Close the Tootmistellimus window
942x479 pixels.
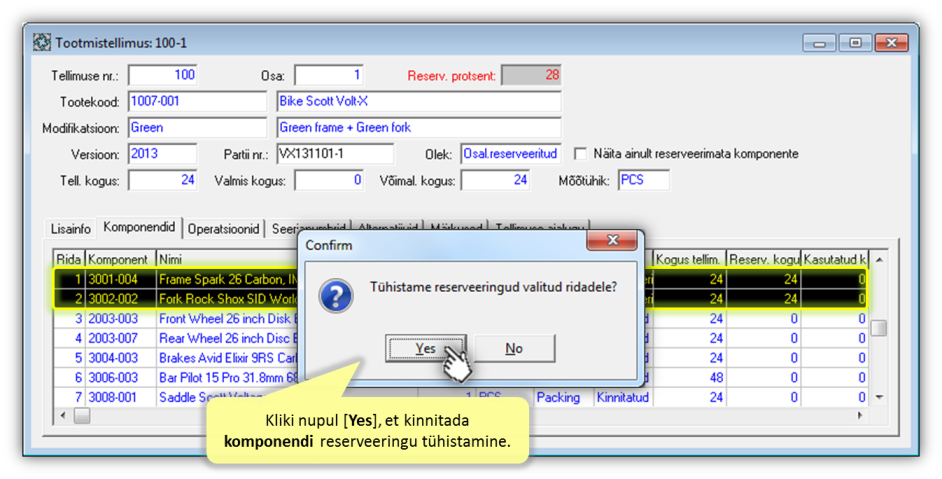tap(892, 43)
